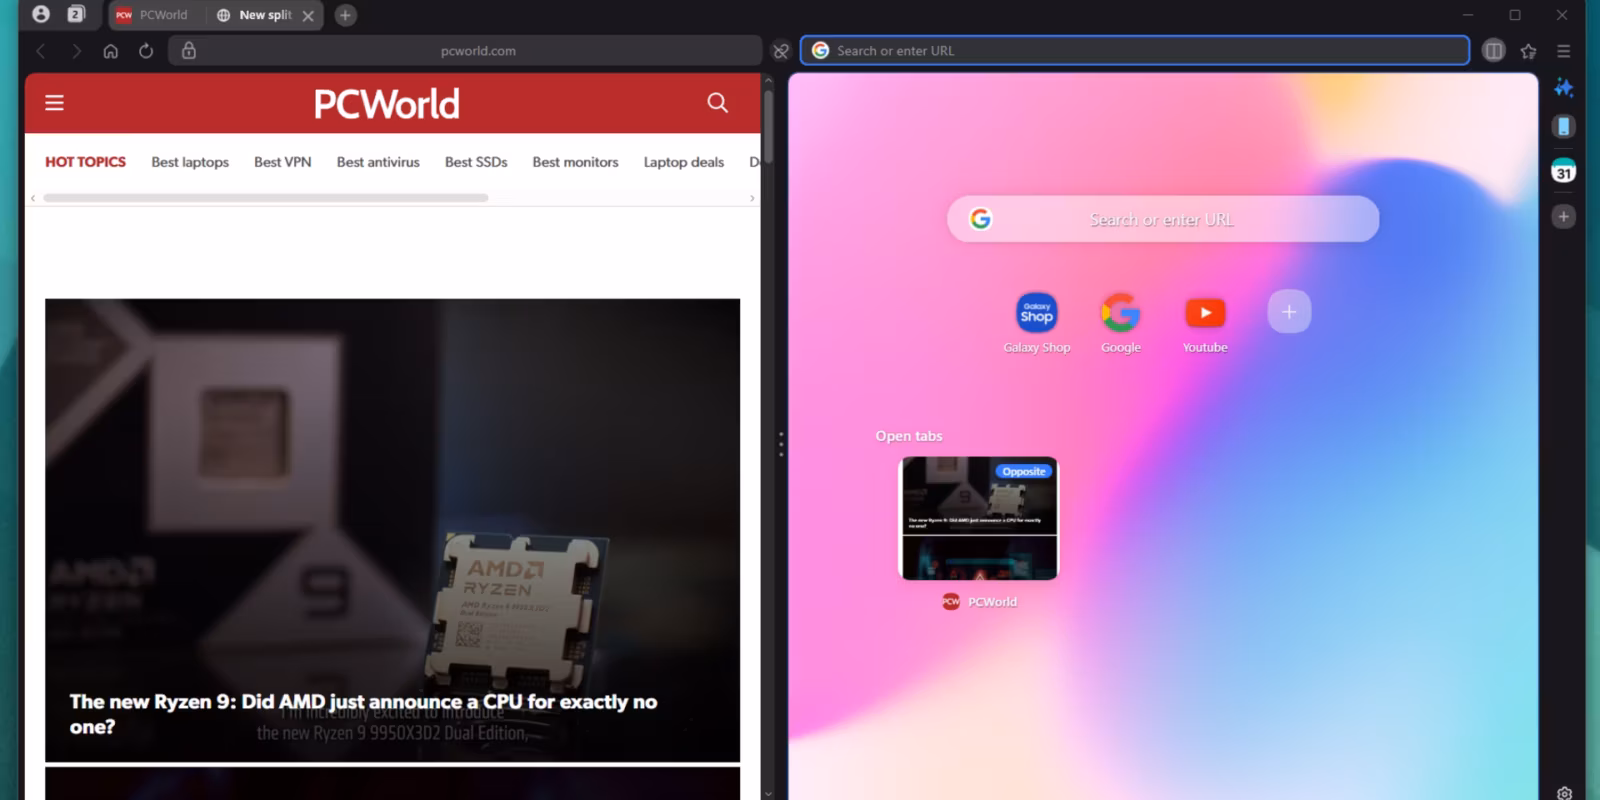Open the Best laptops link
Image resolution: width=1600 pixels, height=800 pixels.
click(190, 162)
